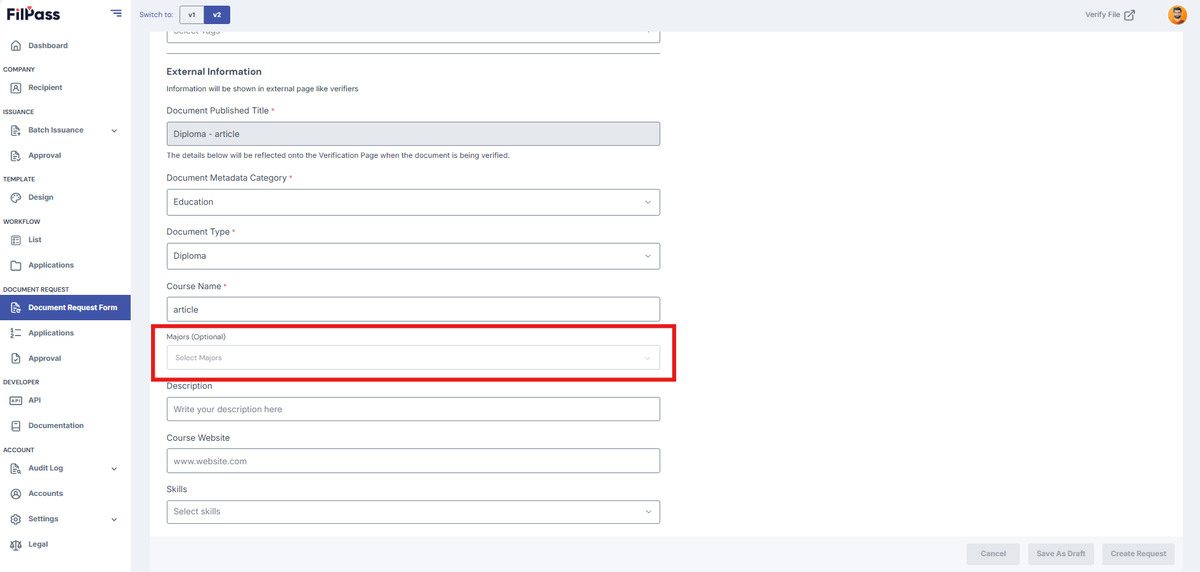This screenshot has height=572, width=1200.
Task: Open the user avatar profile menu
Action: (x=1177, y=15)
